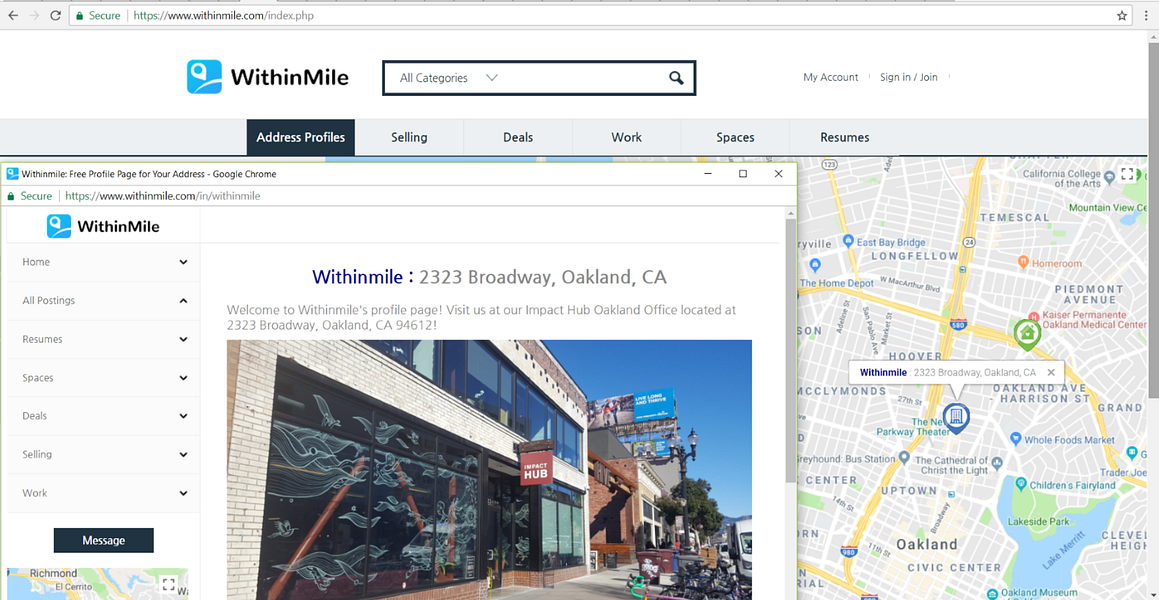
Task: Click the Impact Hub building photo
Action: [489, 470]
